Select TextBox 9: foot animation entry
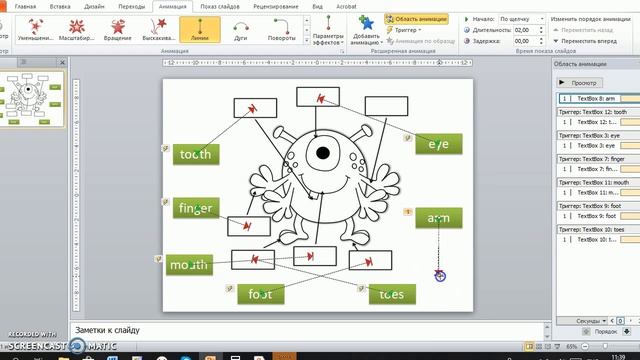 pos(598,216)
